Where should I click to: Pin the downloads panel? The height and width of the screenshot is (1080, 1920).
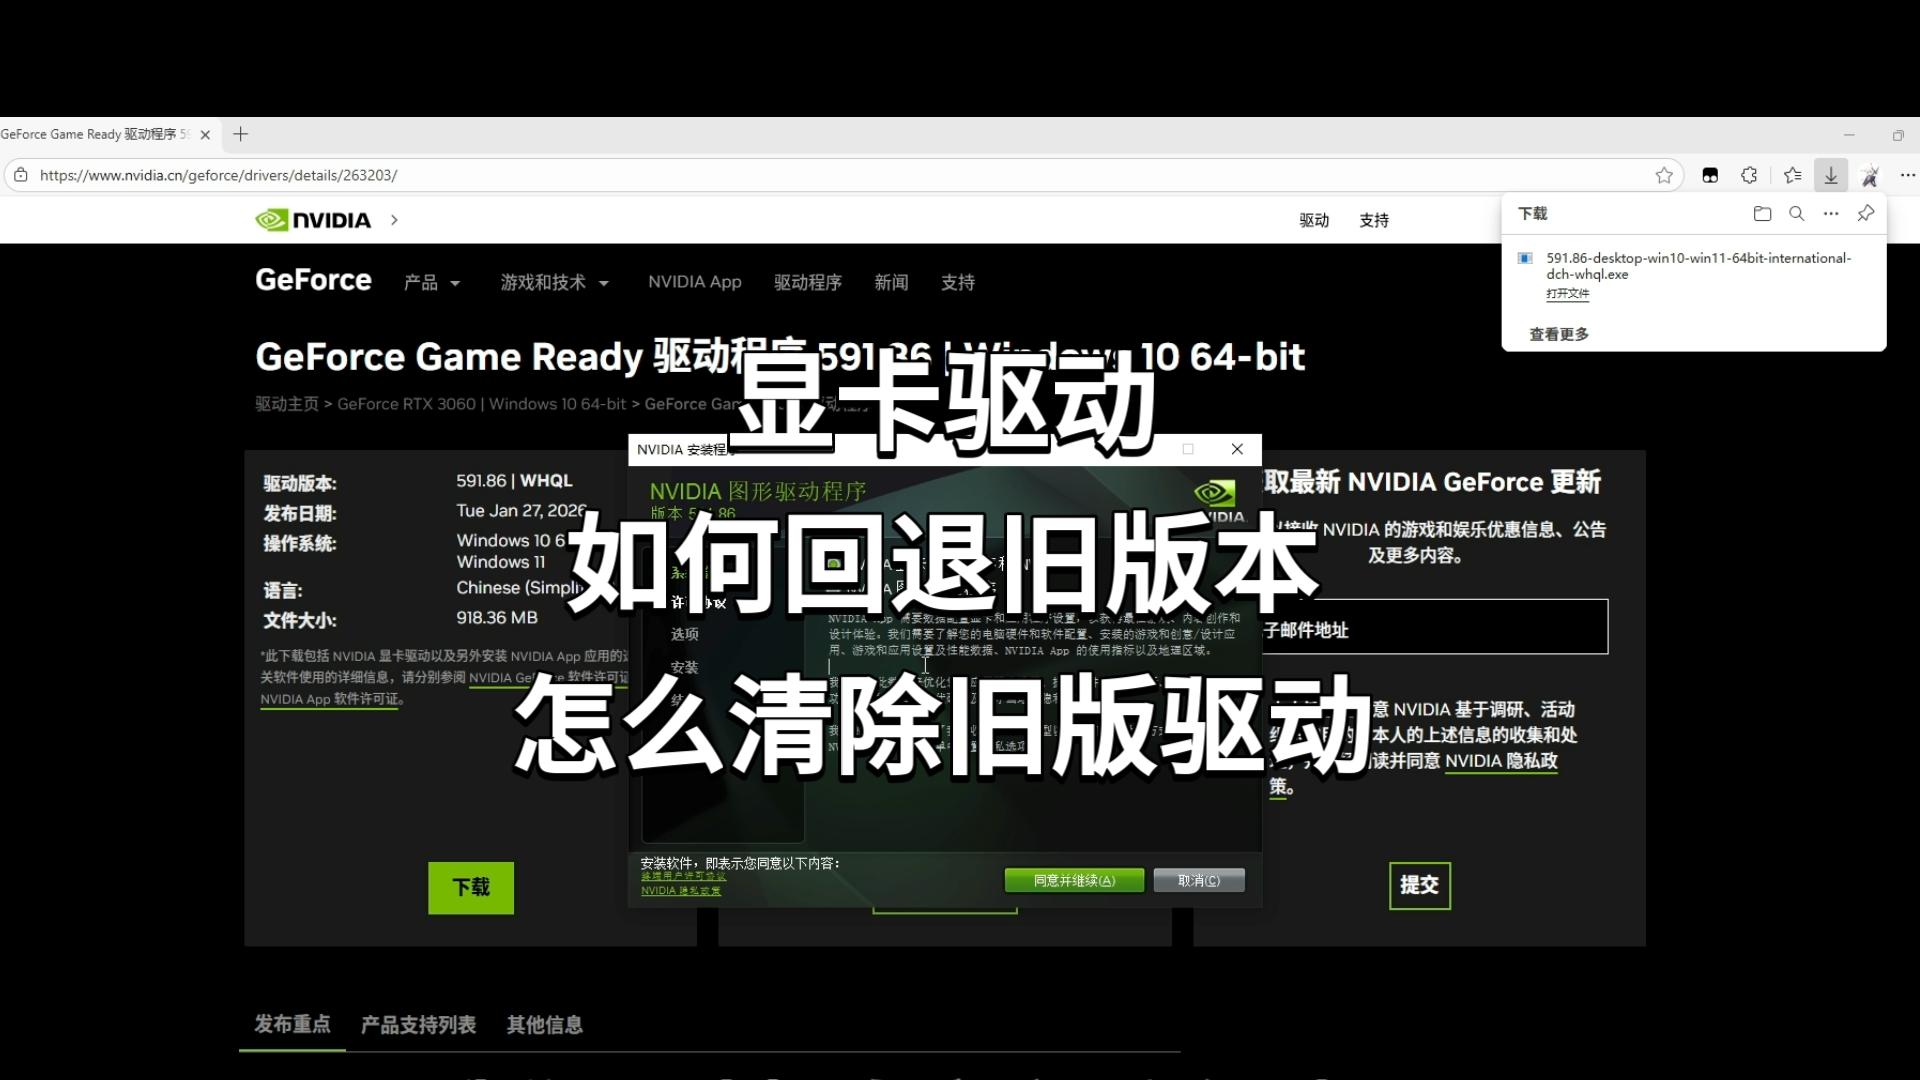pyautogui.click(x=1866, y=213)
